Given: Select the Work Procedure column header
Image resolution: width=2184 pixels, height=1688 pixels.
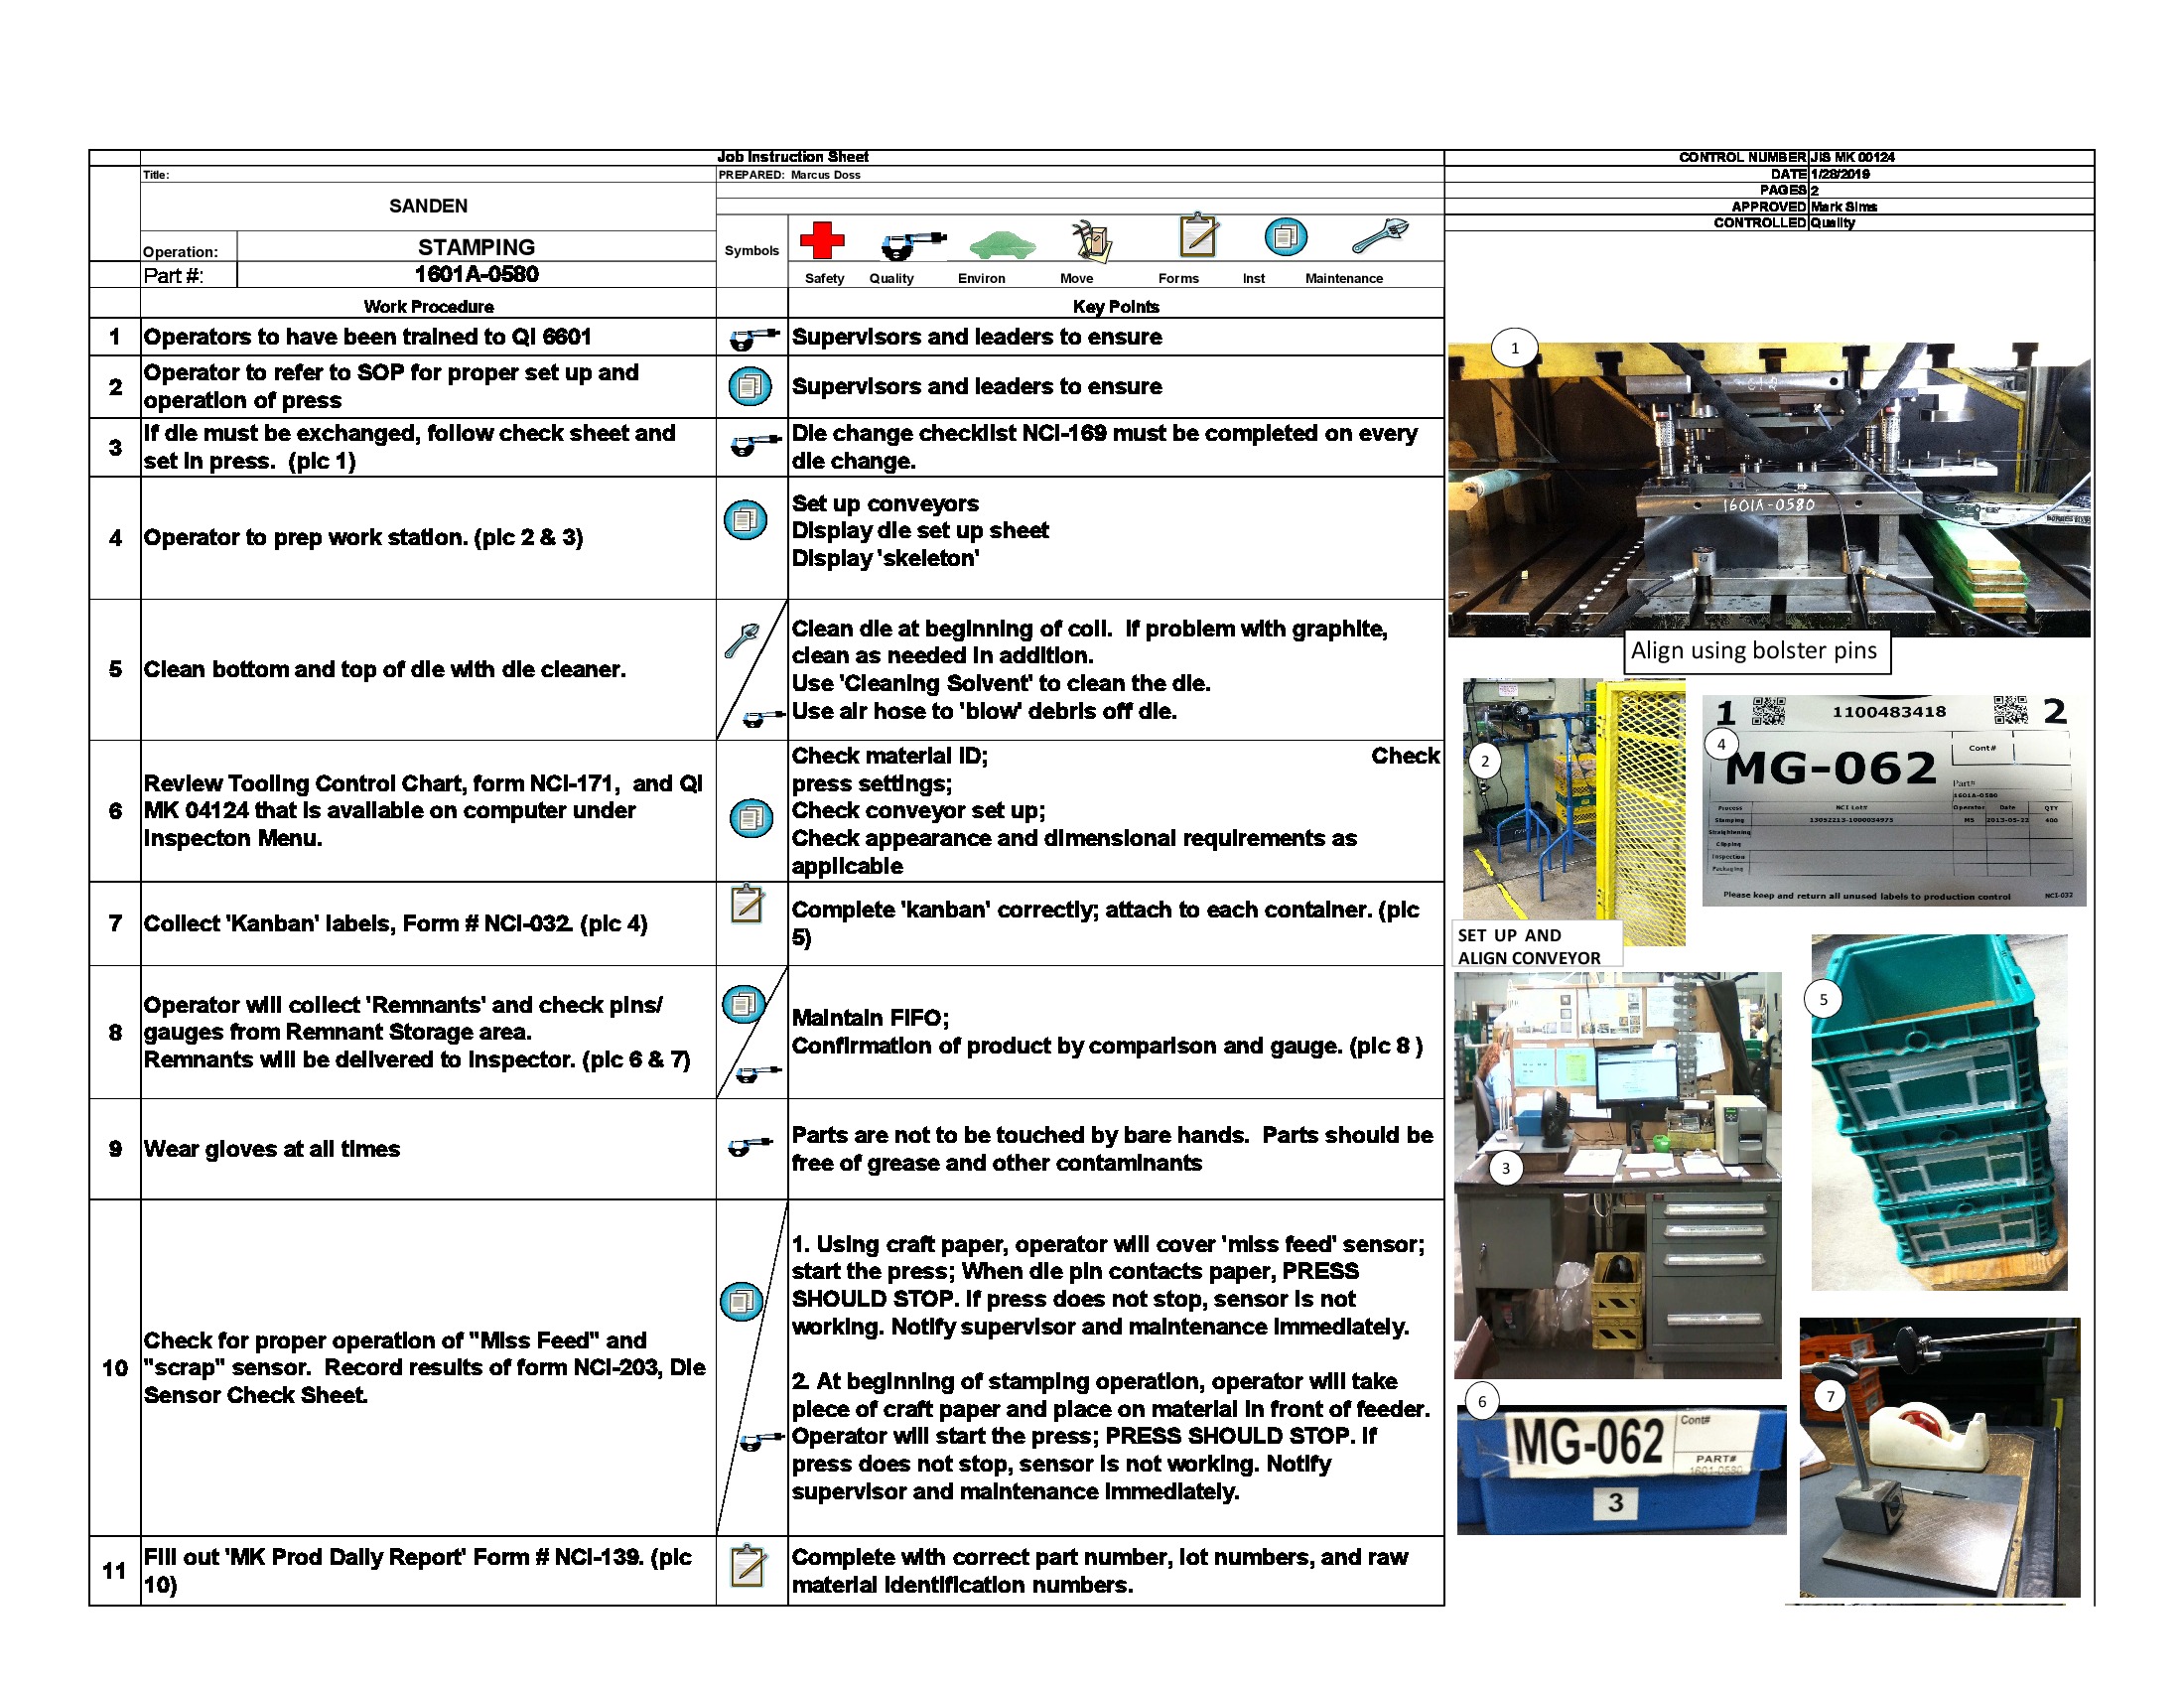Looking at the screenshot, I should [428, 307].
